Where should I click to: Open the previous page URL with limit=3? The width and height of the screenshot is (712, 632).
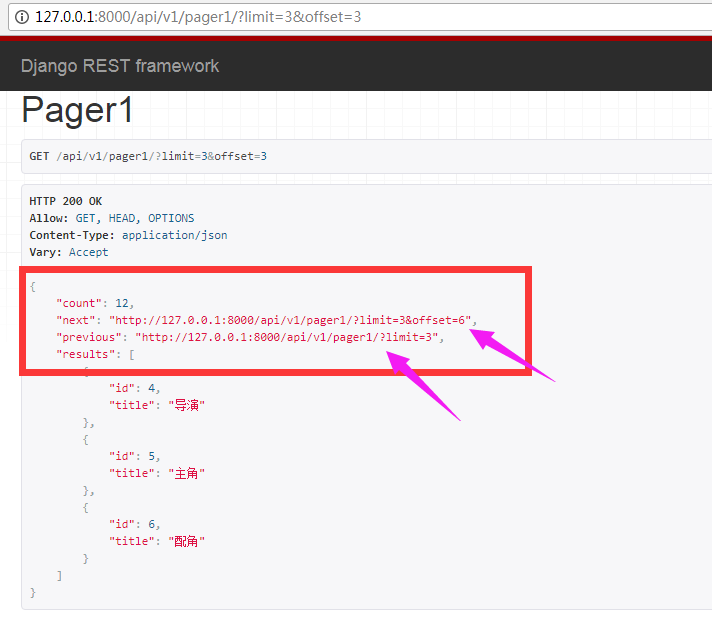point(287,337)
